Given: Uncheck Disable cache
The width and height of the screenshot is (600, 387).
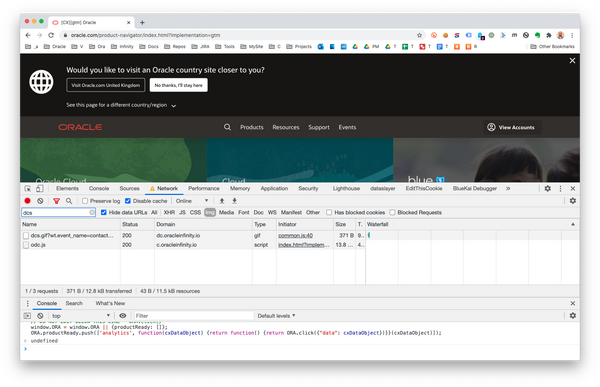Looking at the screenshot, I should 128,201.
